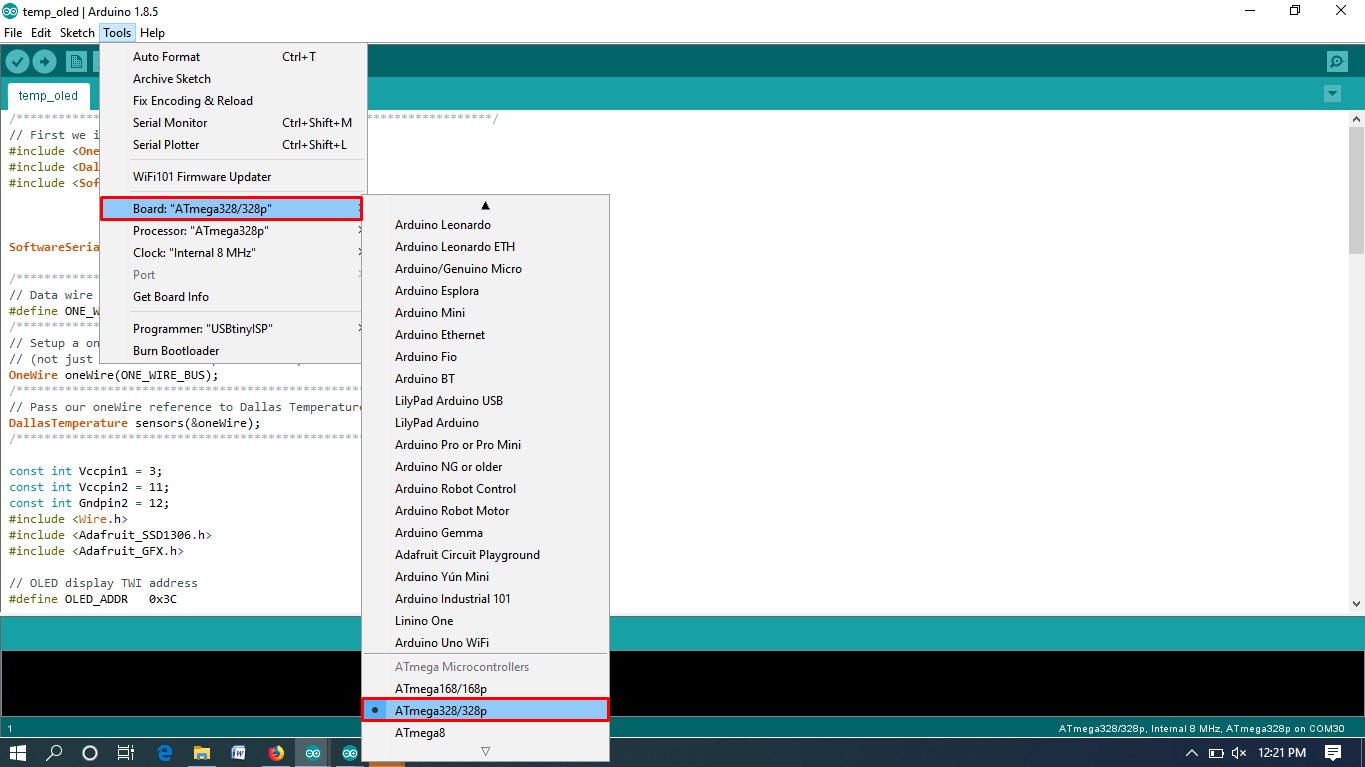Pick Arduino Robot Control board
The image size is (1365, 767).
[x=485, y=489]
